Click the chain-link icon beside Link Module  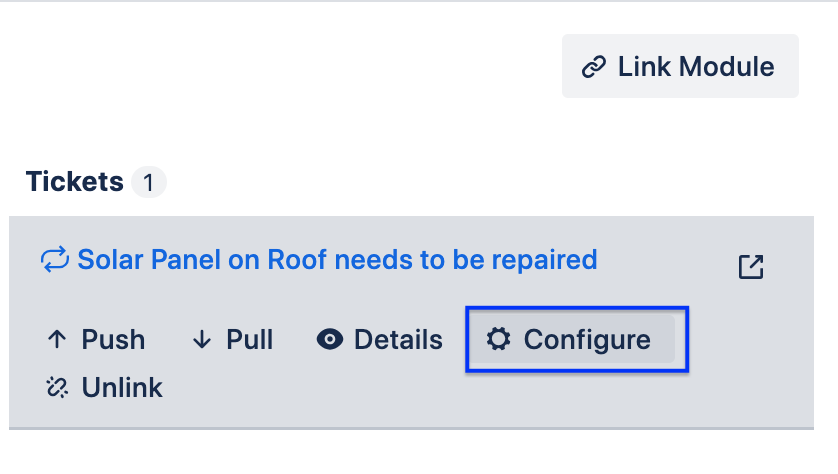click(594, 67)
